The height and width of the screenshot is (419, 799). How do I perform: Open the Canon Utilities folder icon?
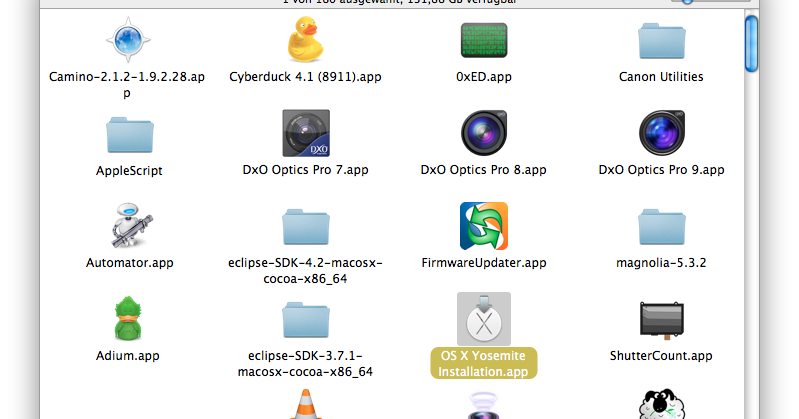(661, 41)
